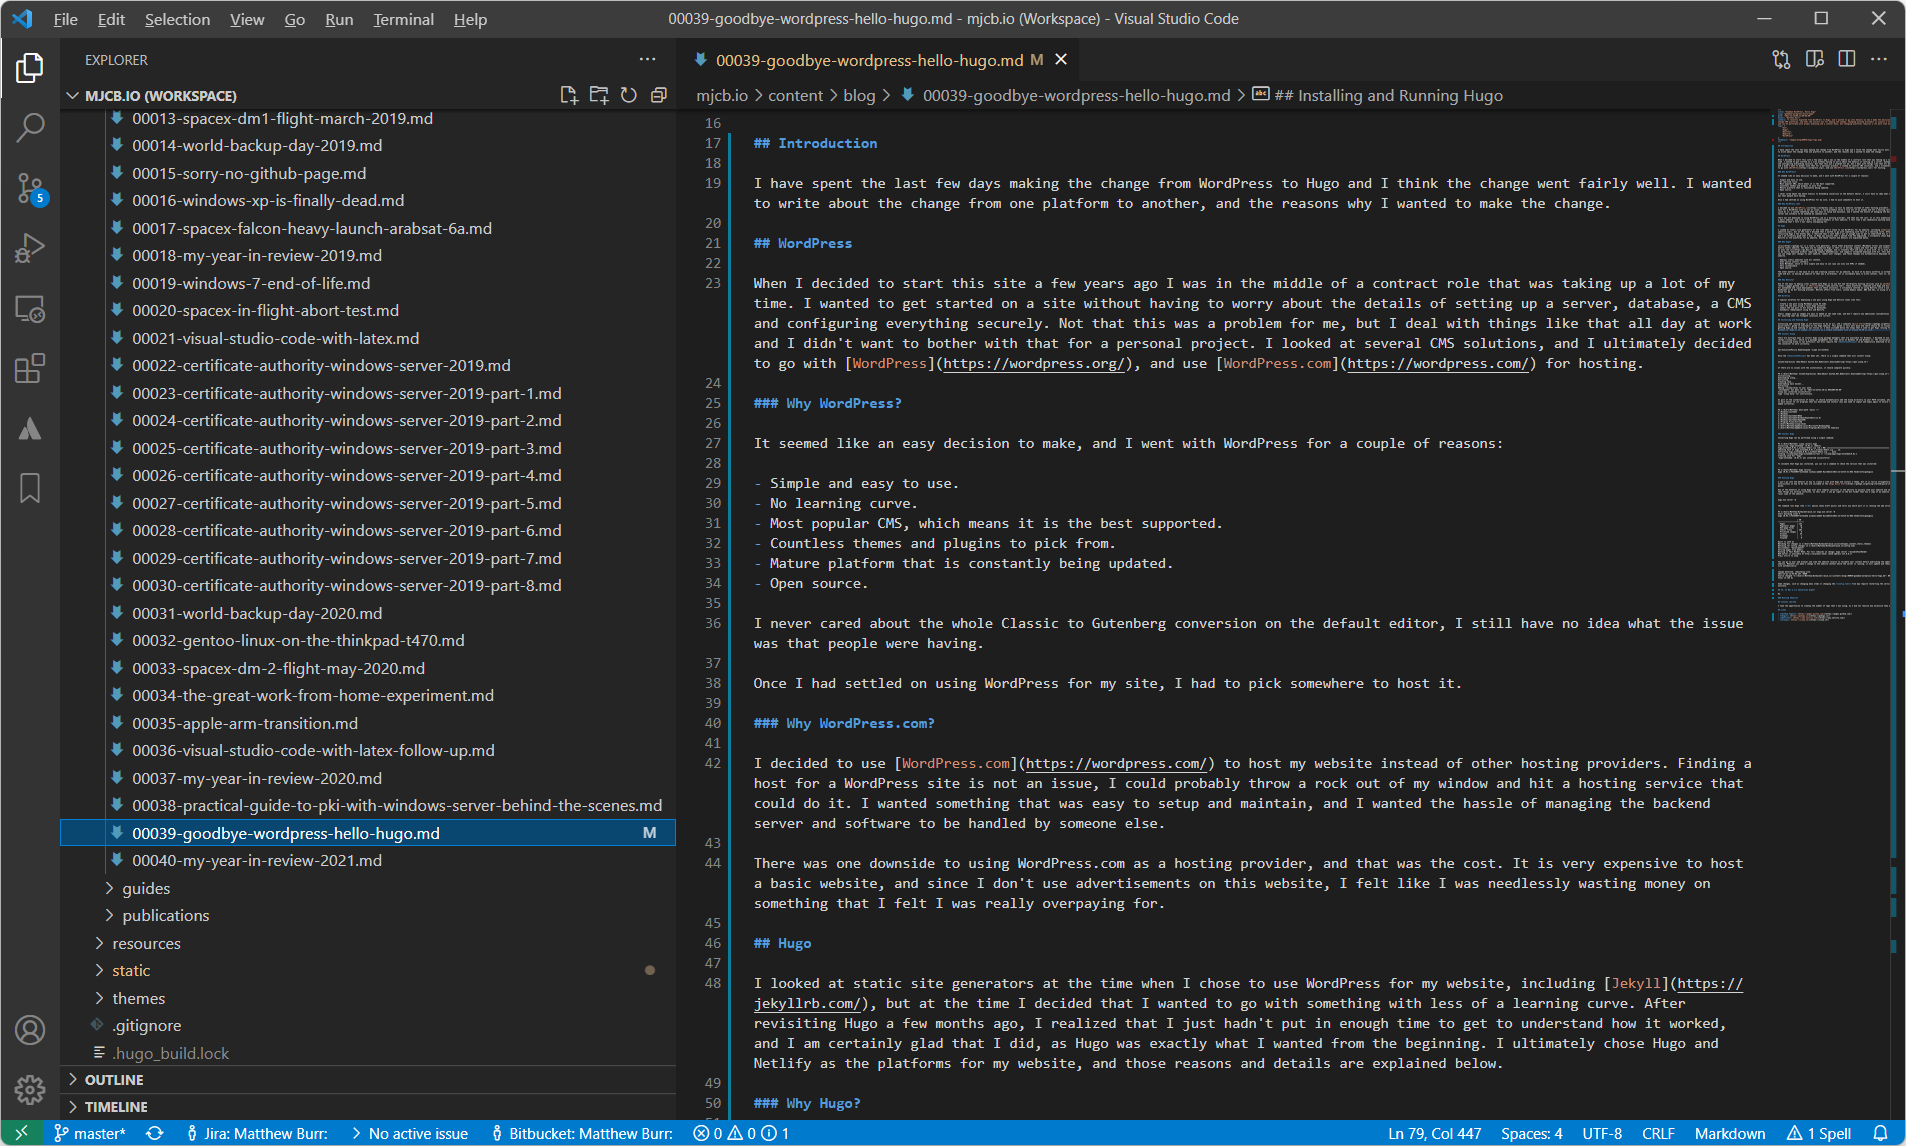1906x1146 pixels.
Task: Click No active issue status item
Action: pyautogui.click(x=409, y=1133)
